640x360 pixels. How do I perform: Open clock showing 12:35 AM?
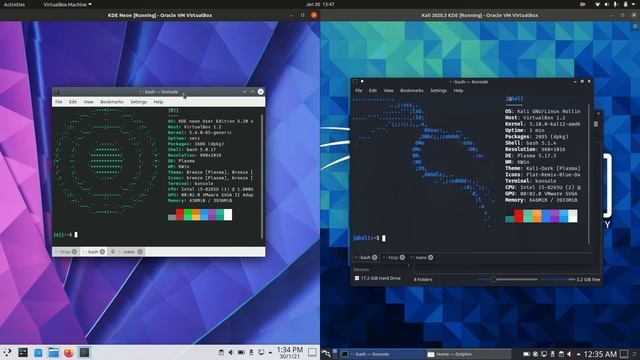pyautogui.click(x=600, y=354)
